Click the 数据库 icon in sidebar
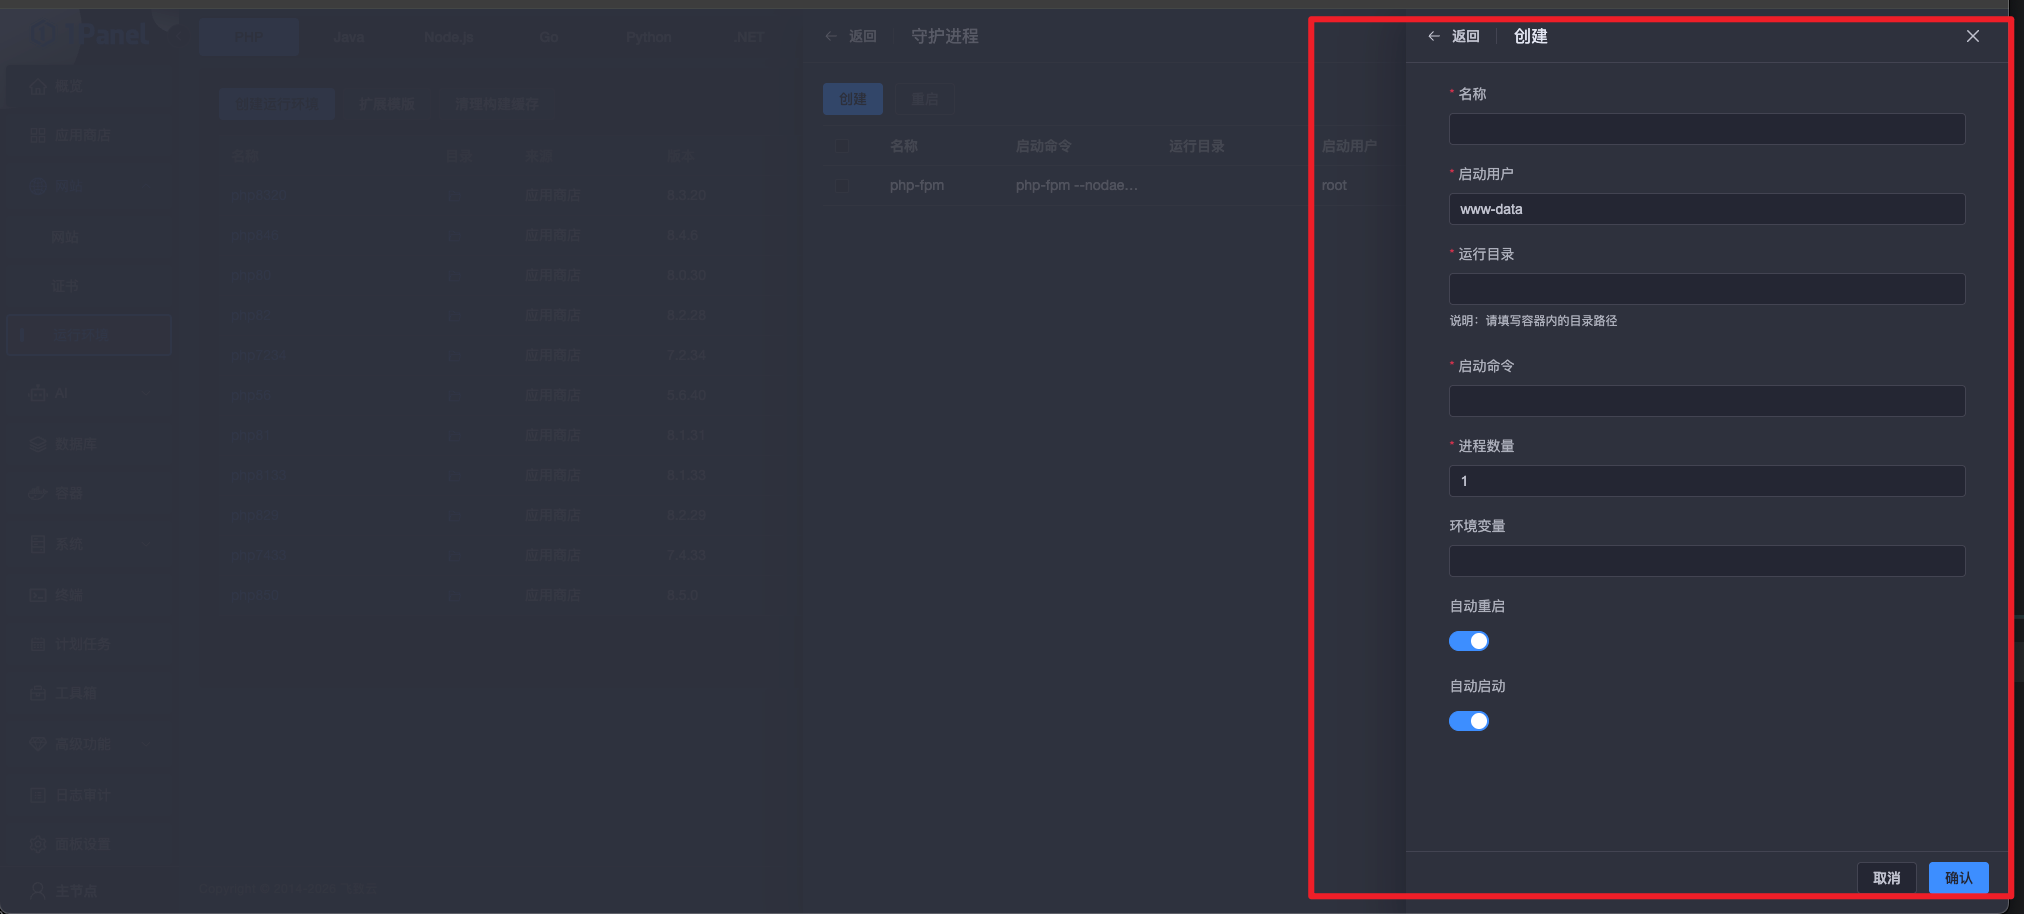 (x=39, y=444)
